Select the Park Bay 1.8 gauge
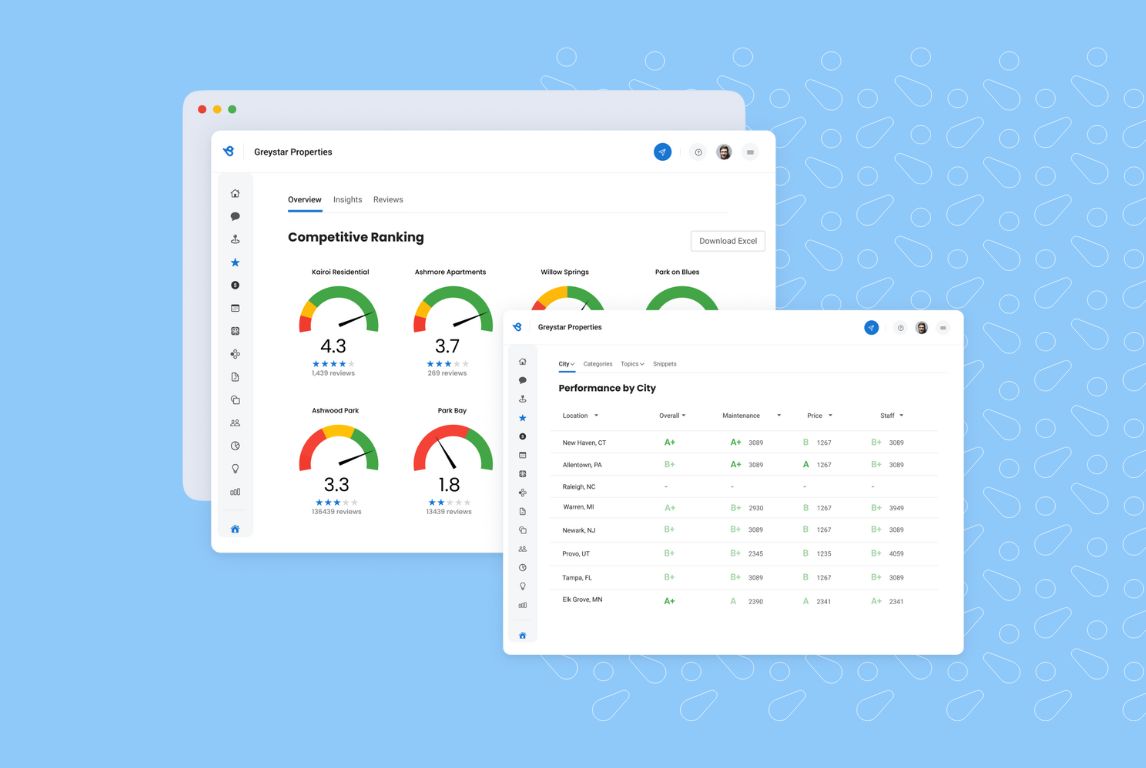The height and width of the screenshot is (768, 1146). click(x=453, y=449)
